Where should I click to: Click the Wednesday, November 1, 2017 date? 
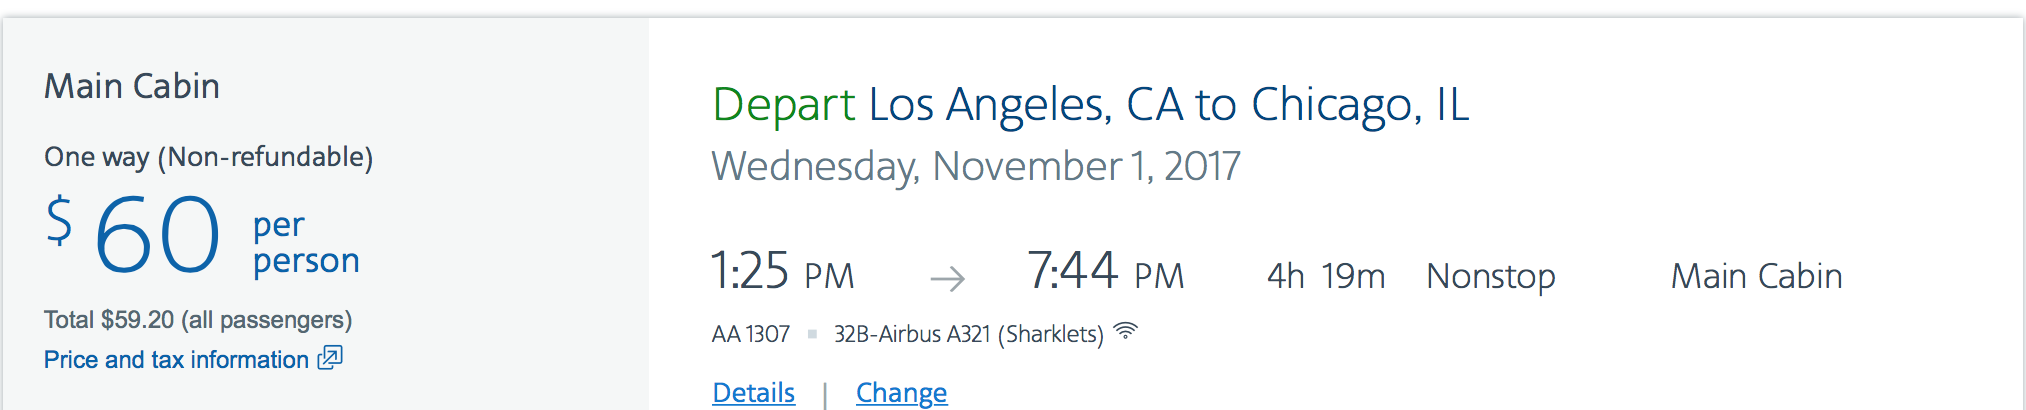tap(976, 166)
